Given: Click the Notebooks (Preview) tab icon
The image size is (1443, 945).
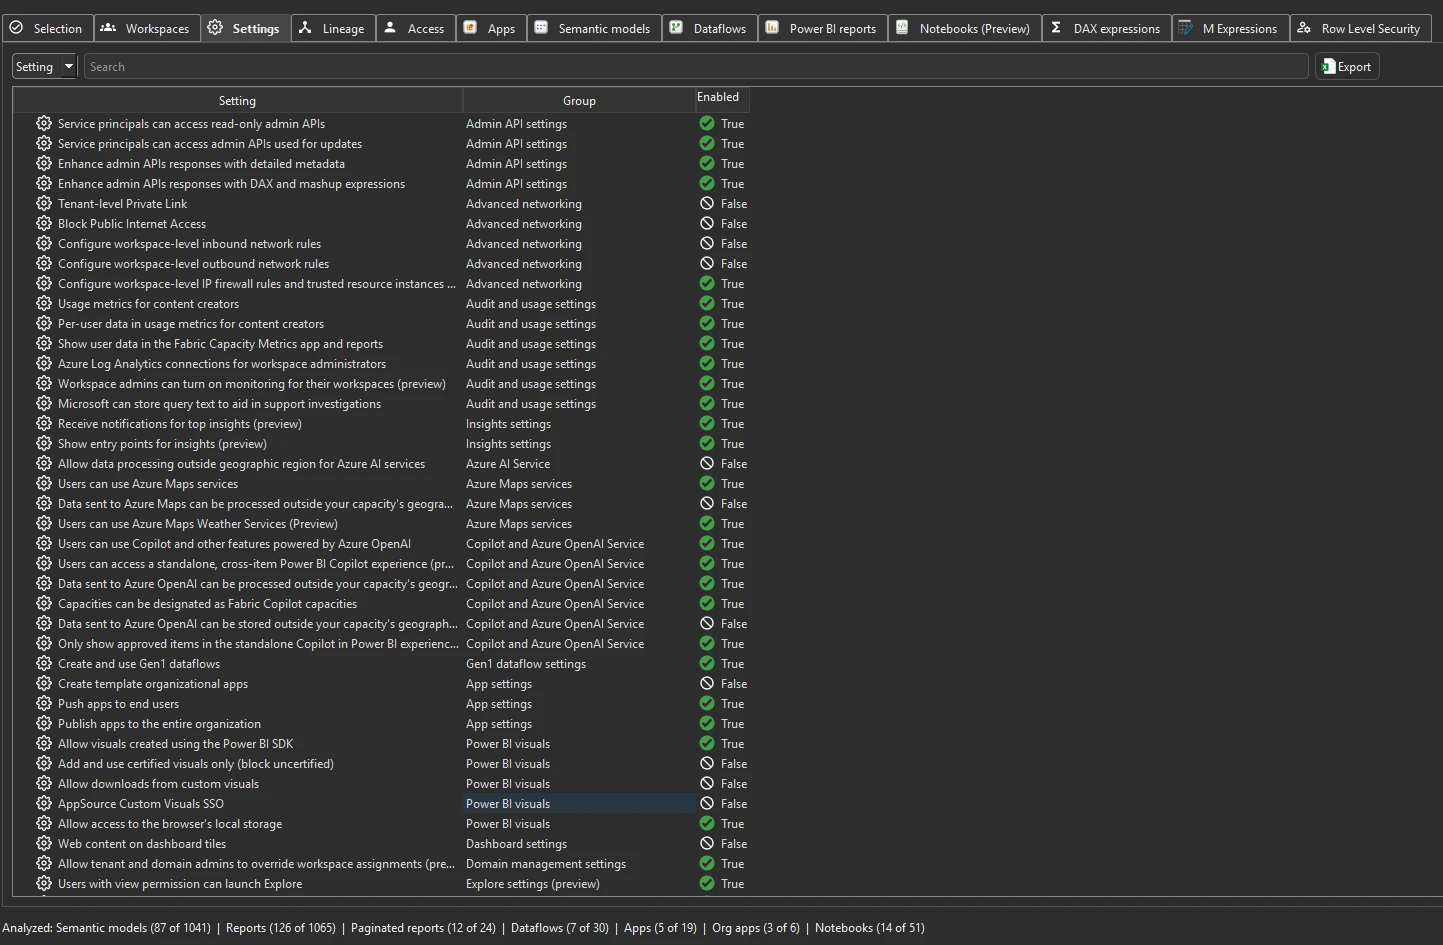Looking at the screenshot, I should point(902,28).
